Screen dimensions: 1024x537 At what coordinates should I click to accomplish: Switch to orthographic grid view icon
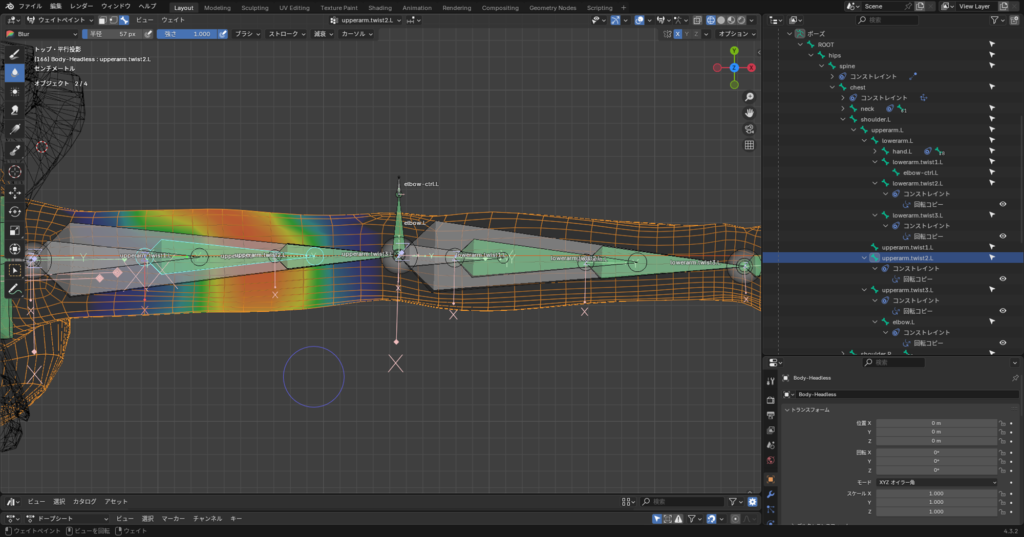coord(749,145)
